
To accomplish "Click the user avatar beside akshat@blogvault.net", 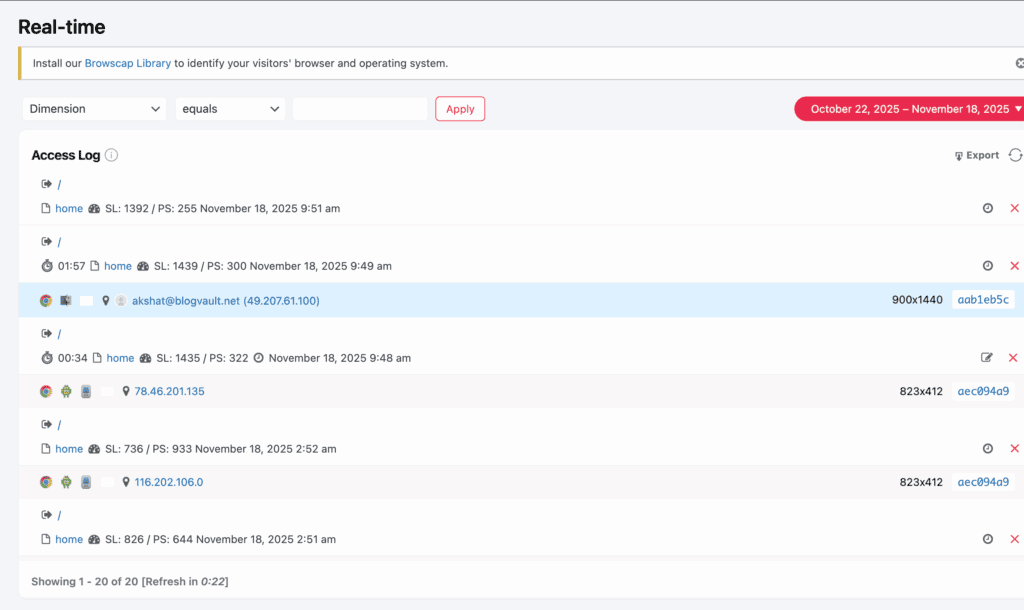I will tap(121, 300).
